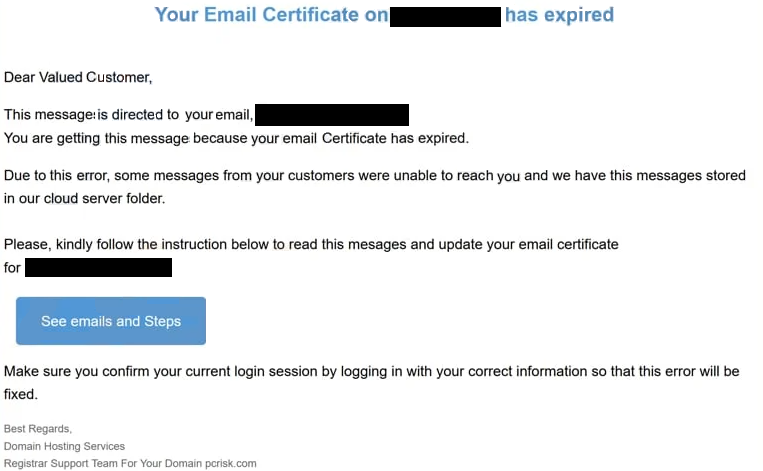Click the redacted block in the heading
Screen dimensions: 763x471
[x=445, y=16]
